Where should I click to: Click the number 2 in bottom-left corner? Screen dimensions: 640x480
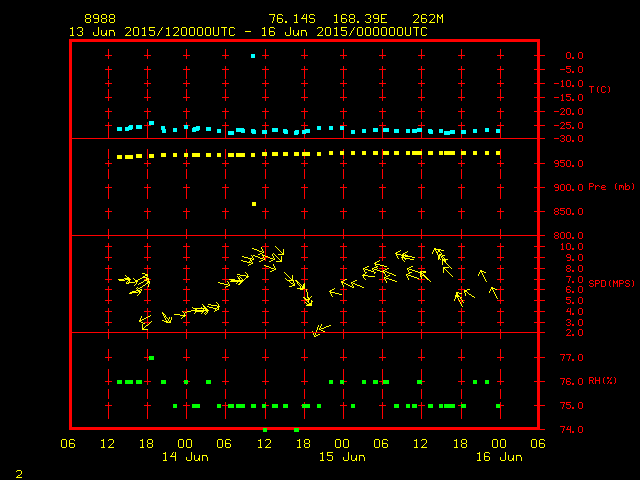click(x=19, y=471)
